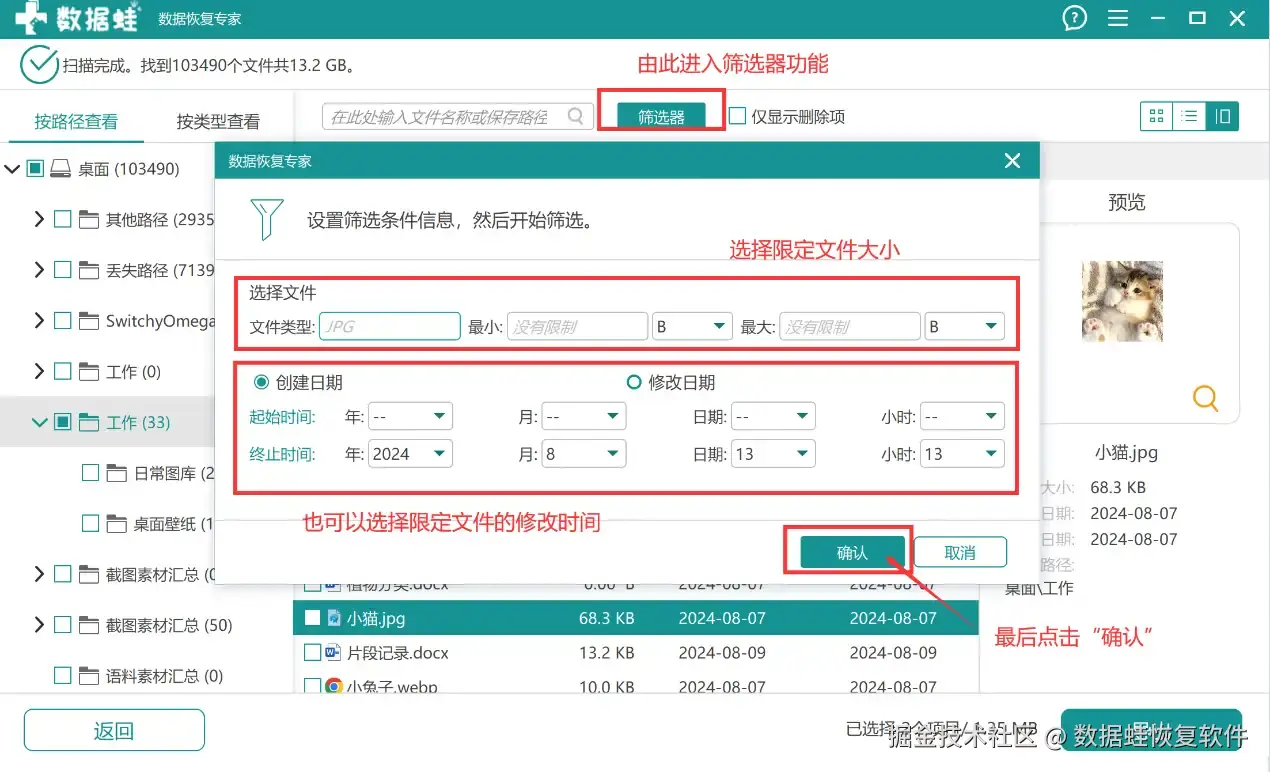Close the filter dialog with X
The width and height of the screenshot is (1270, 772).
(x=1012, y=161)
